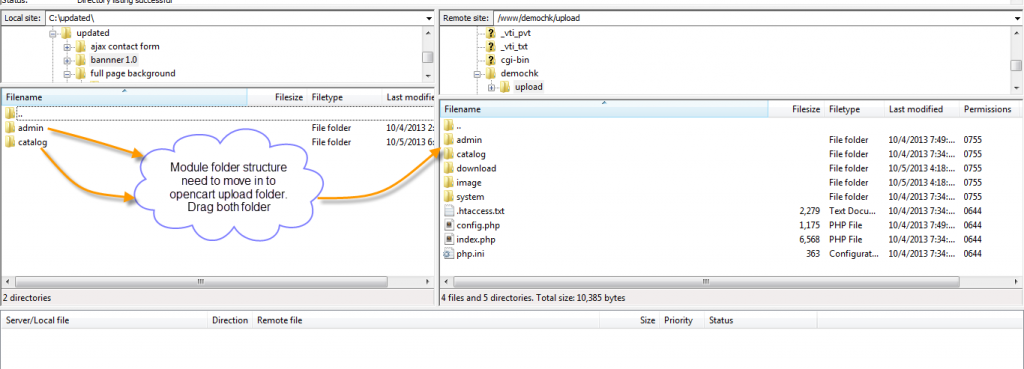Select the index.php file icon
The height and width of the screenshot is (369, 1024).
click(449, 240)
